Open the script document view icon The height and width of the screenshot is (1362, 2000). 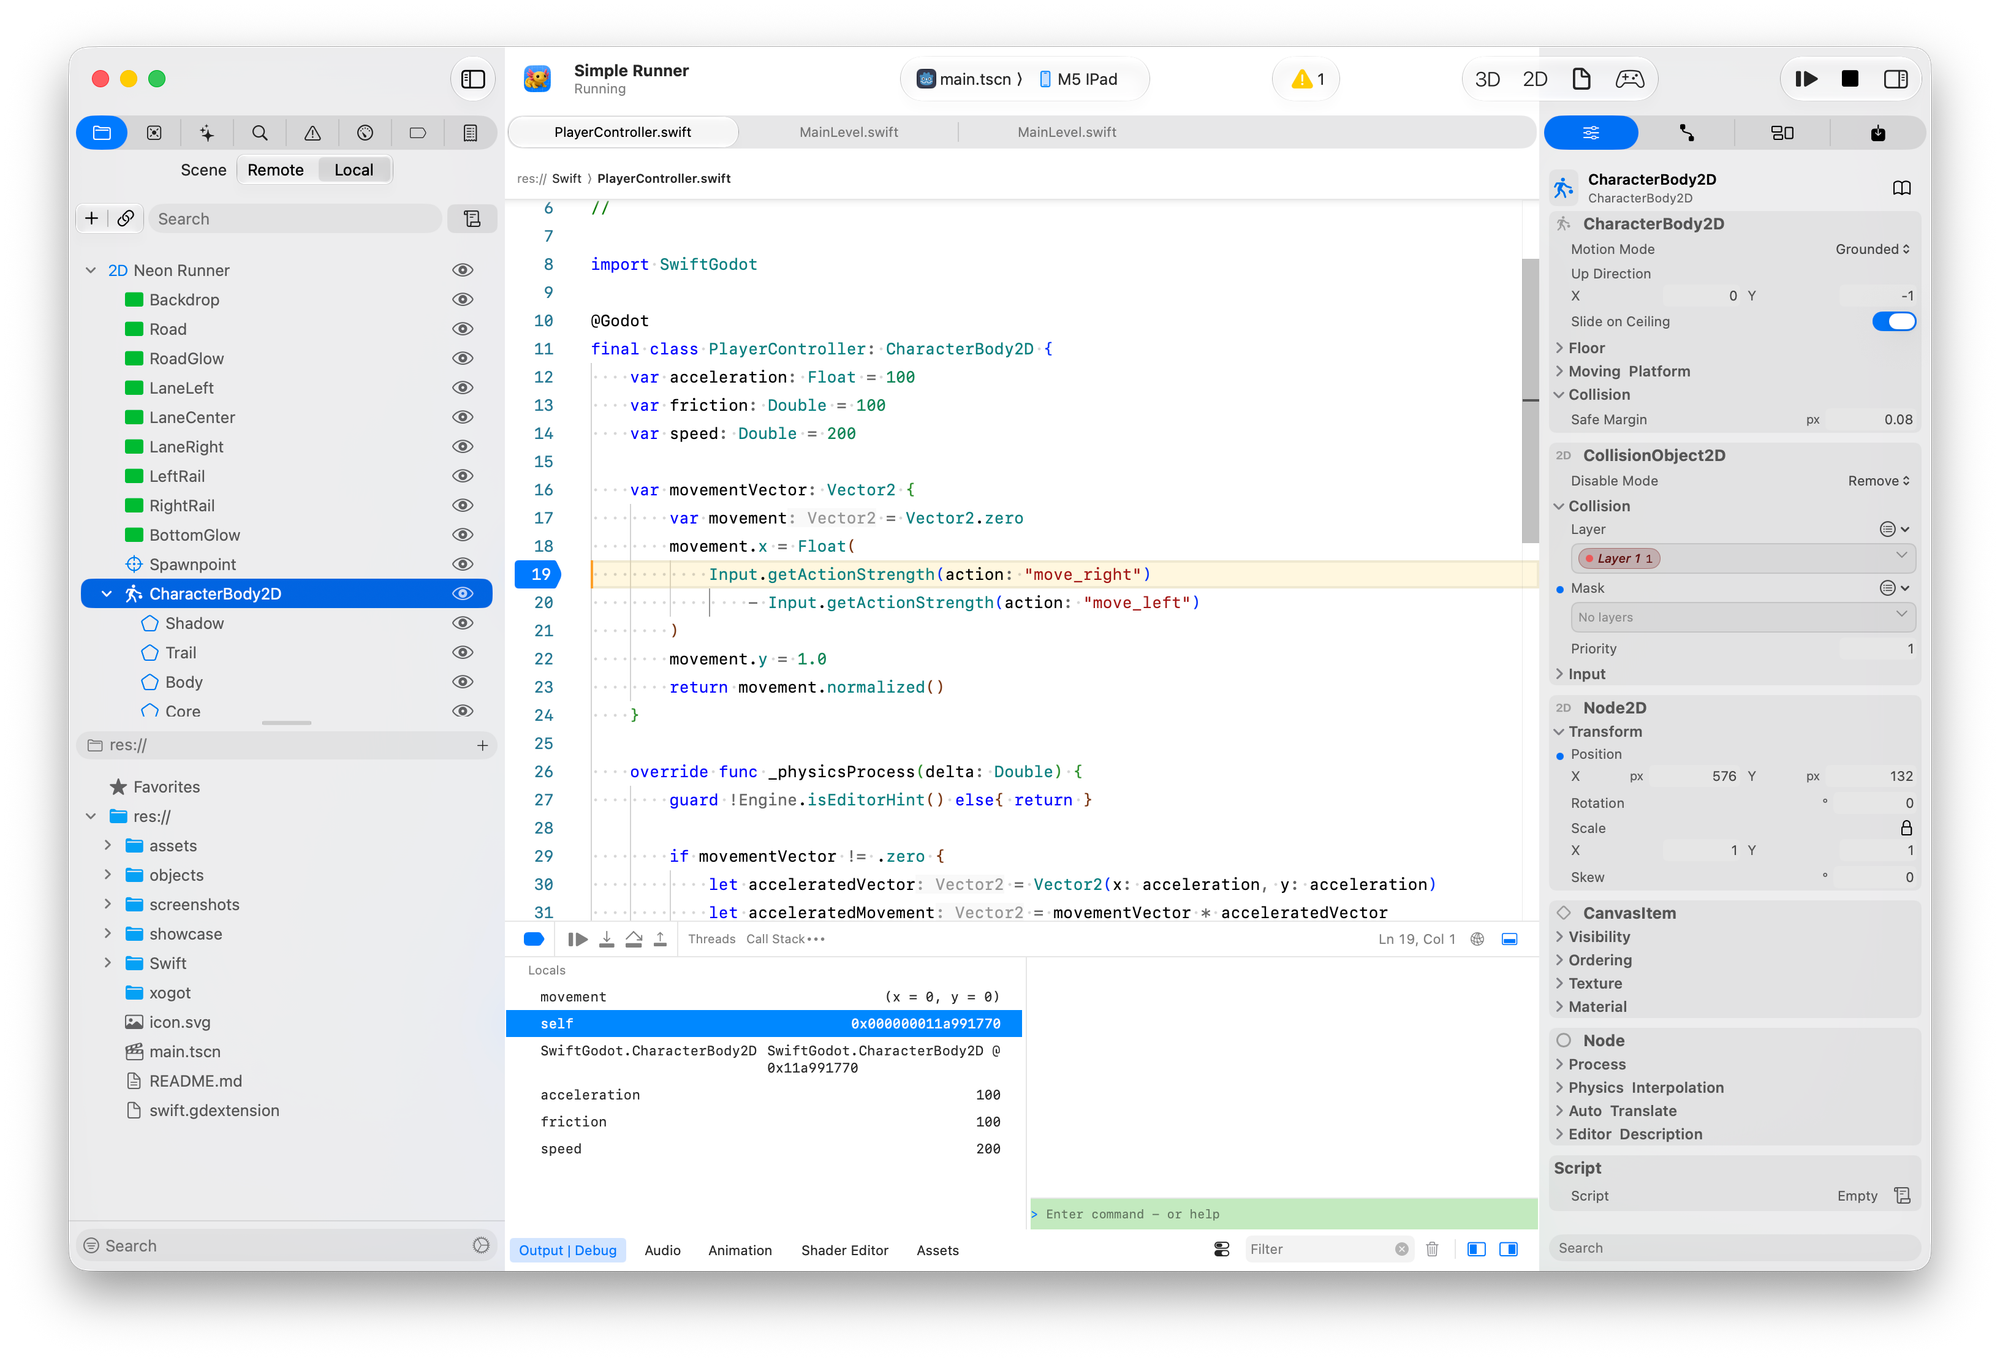(1582, 79)
